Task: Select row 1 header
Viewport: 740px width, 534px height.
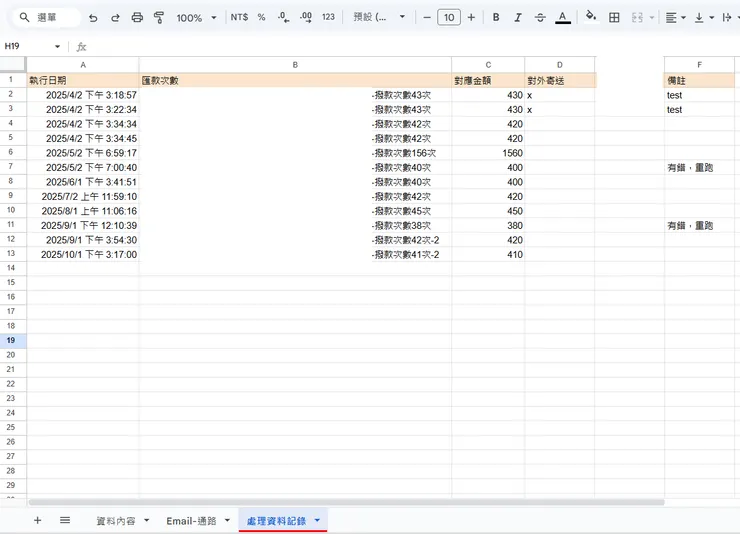Action: click(x=11, y=80)
